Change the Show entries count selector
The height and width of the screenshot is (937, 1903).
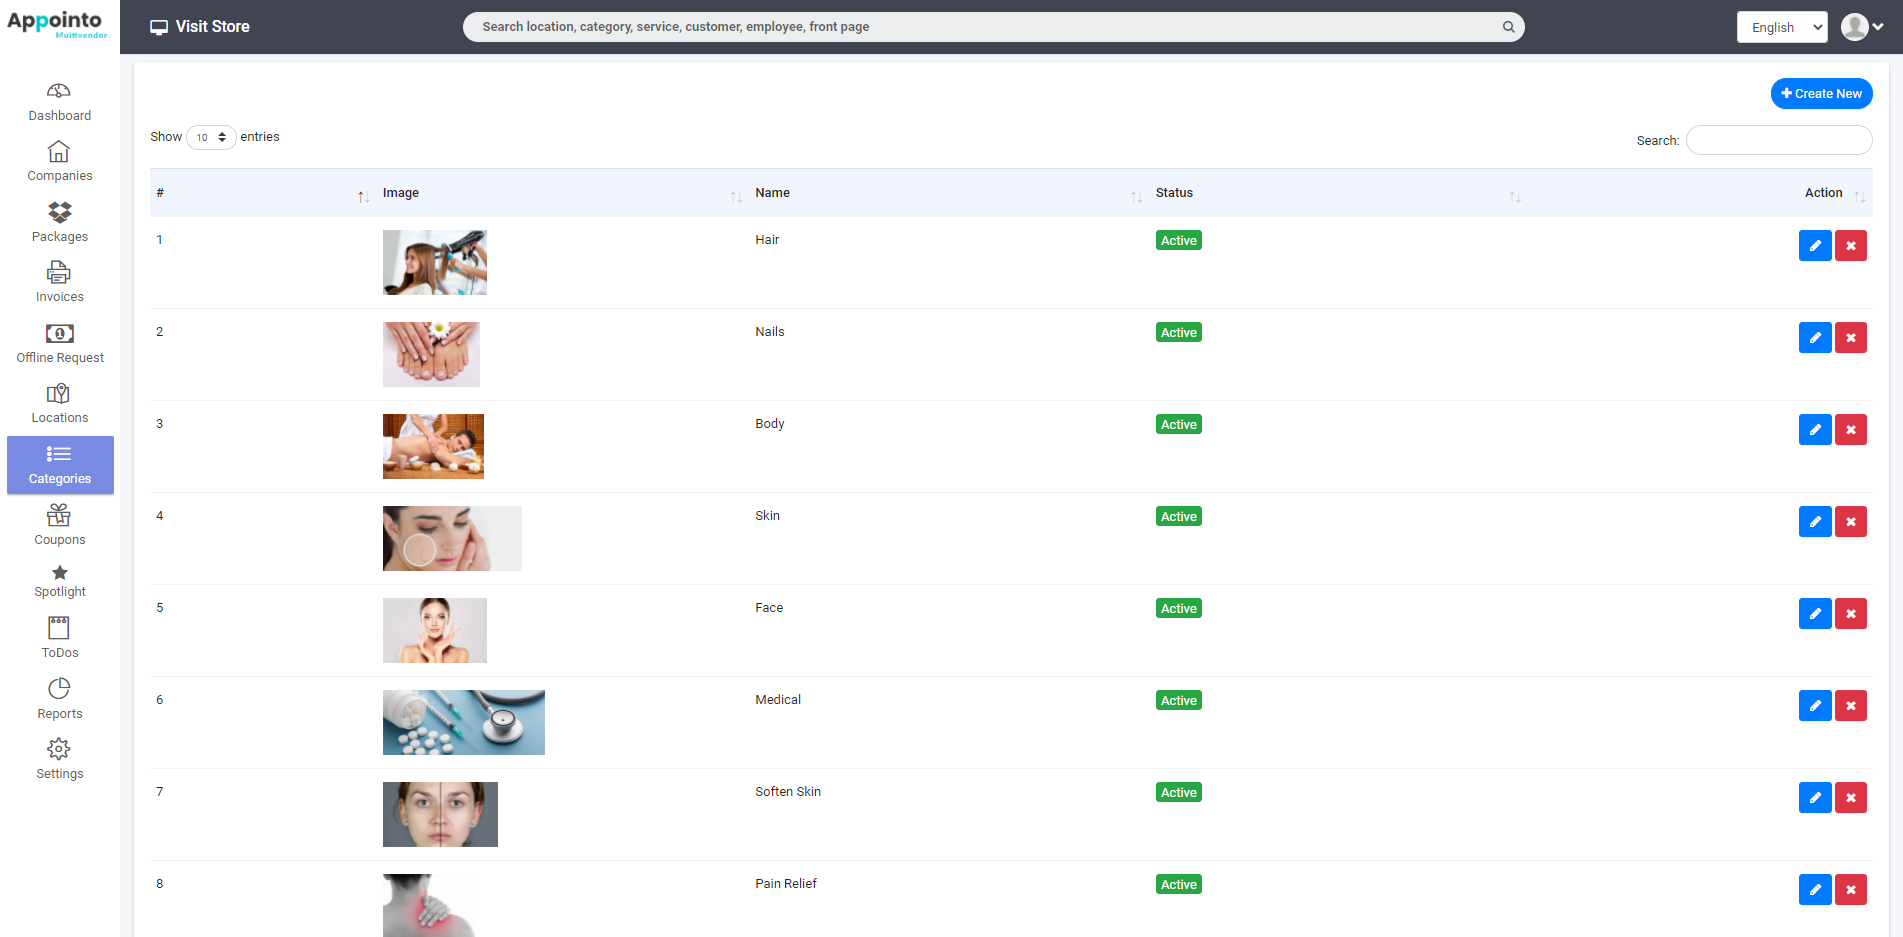210,137
